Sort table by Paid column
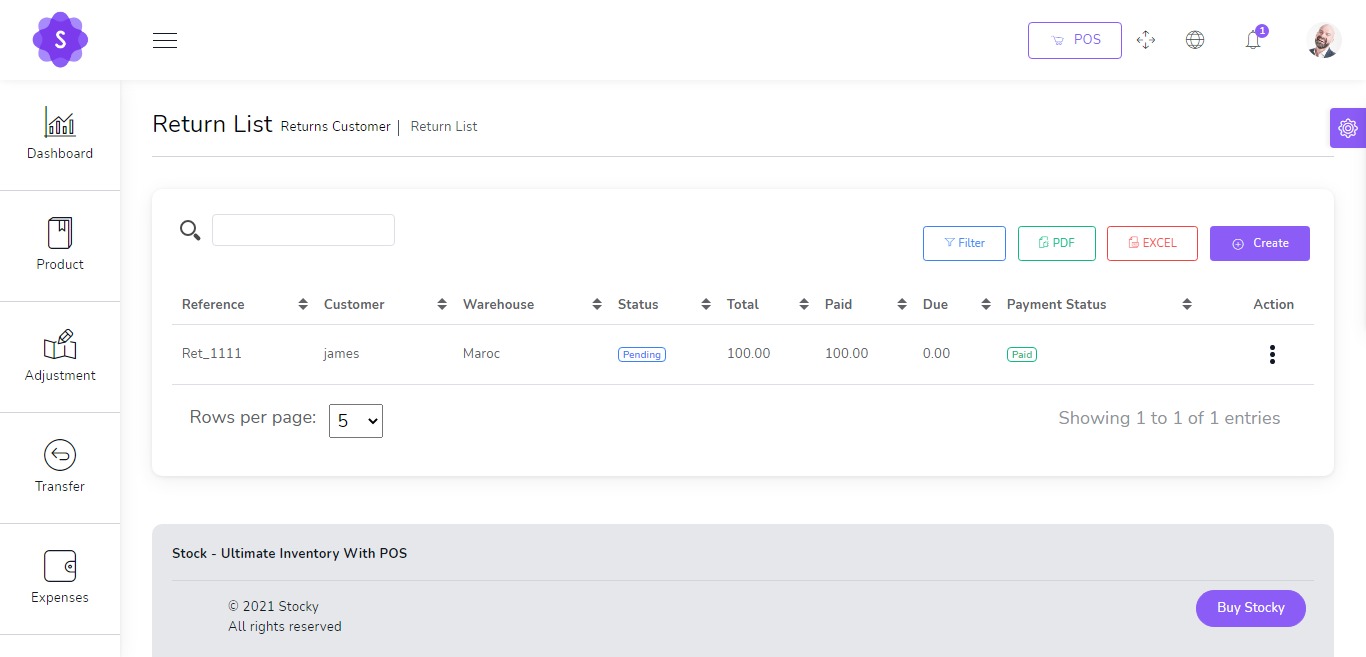The width and height of the screenshot is (1366, 657). pos(866,304)
